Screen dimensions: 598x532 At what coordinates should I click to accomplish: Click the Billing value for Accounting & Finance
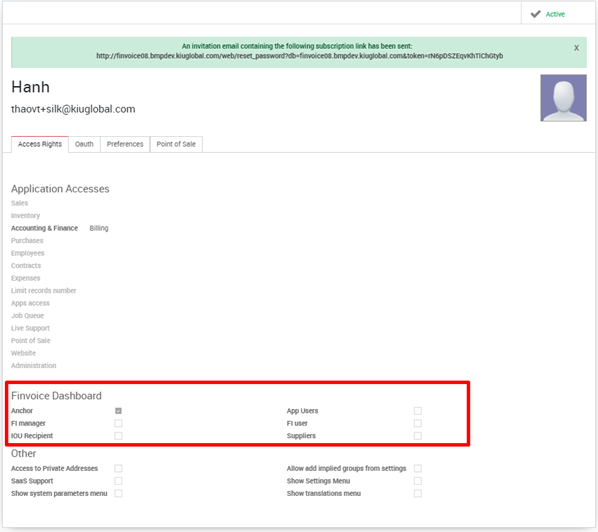click(99, 228)
